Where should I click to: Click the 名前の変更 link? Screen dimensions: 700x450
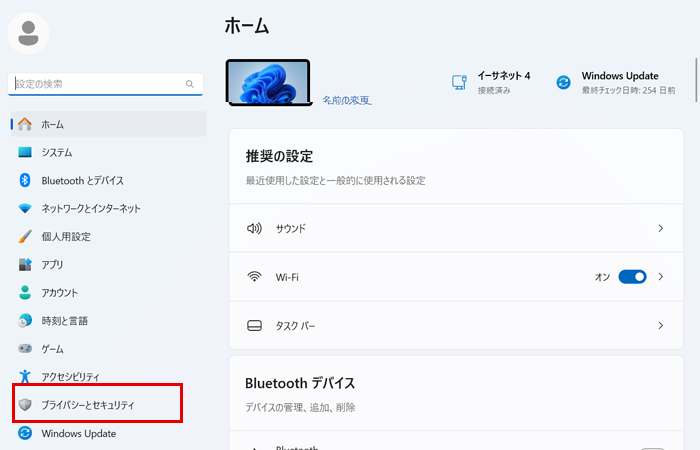(x=347, y=100)
